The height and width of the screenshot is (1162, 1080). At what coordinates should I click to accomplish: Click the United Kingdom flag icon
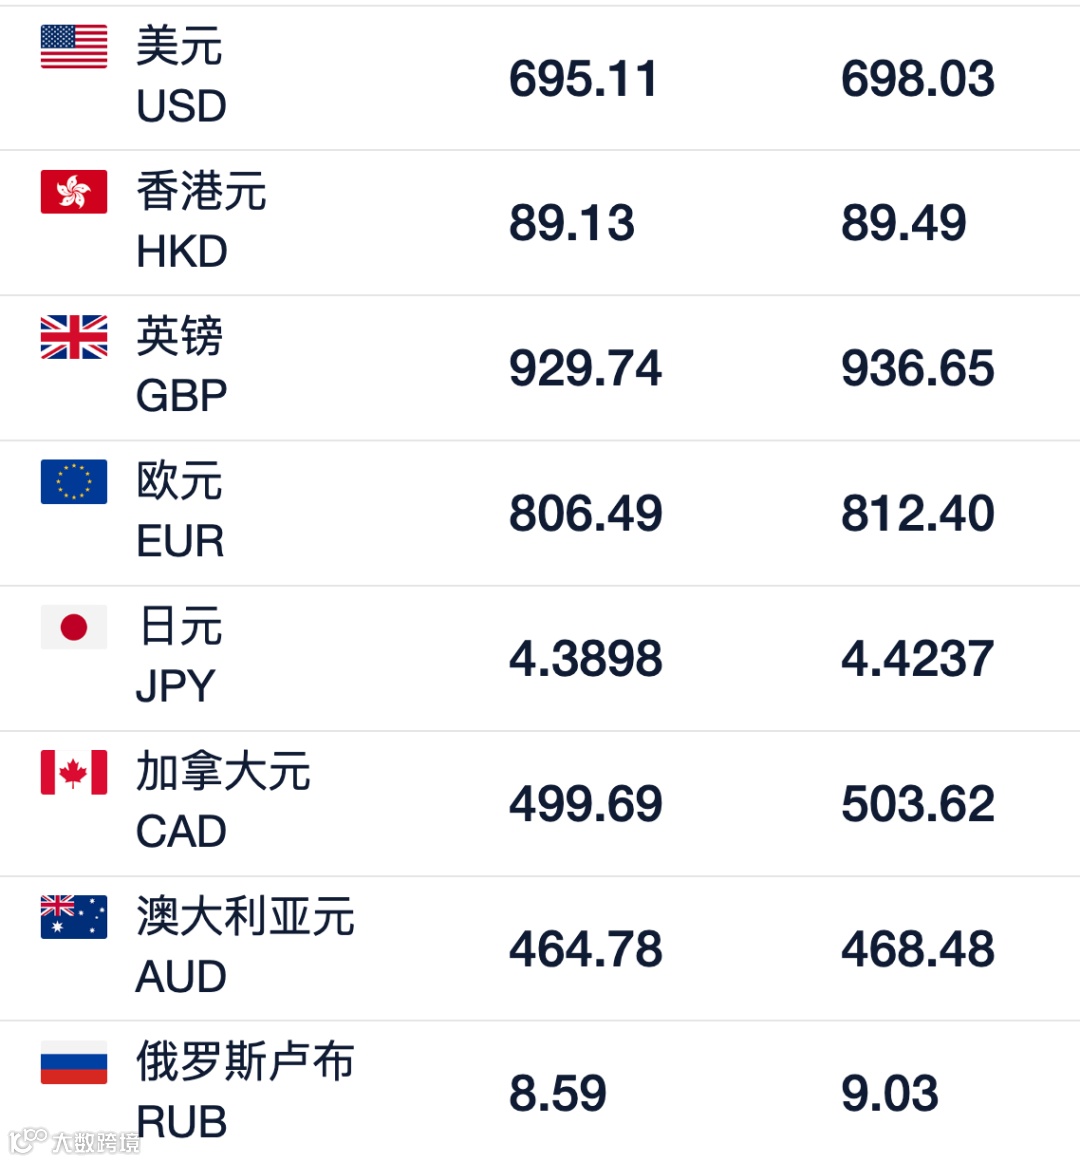(73, 337)
